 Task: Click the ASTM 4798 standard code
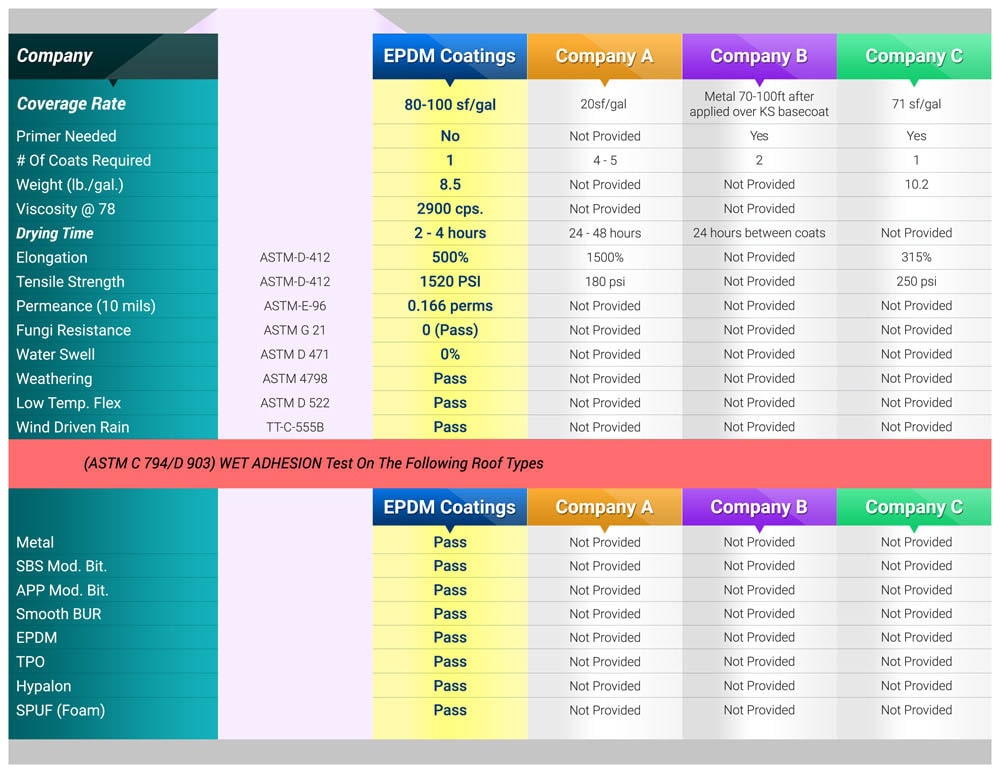tap(295, 379)
